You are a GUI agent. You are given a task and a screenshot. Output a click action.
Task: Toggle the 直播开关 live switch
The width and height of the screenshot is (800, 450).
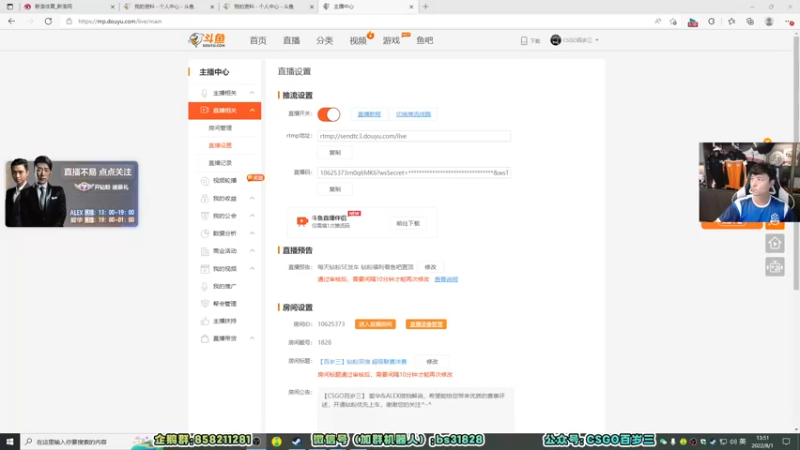[x=329, y=114]
